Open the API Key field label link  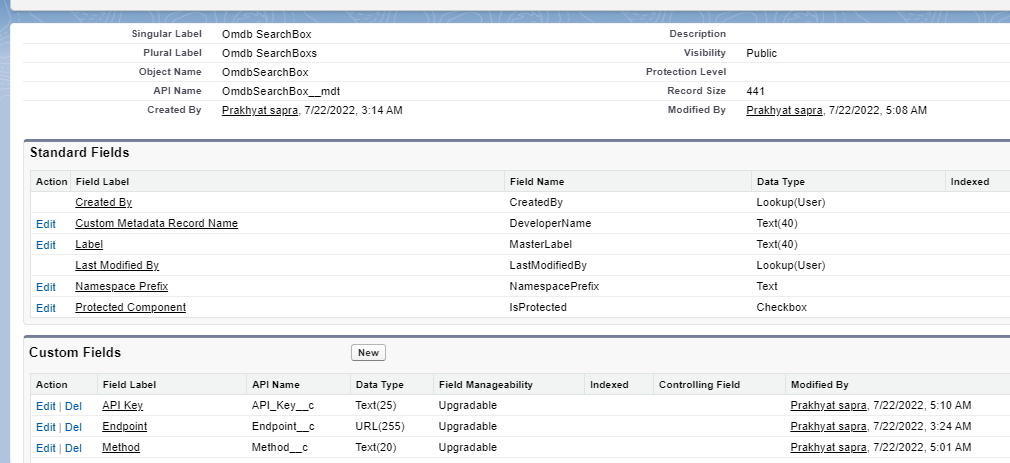[x=122, y=405]
